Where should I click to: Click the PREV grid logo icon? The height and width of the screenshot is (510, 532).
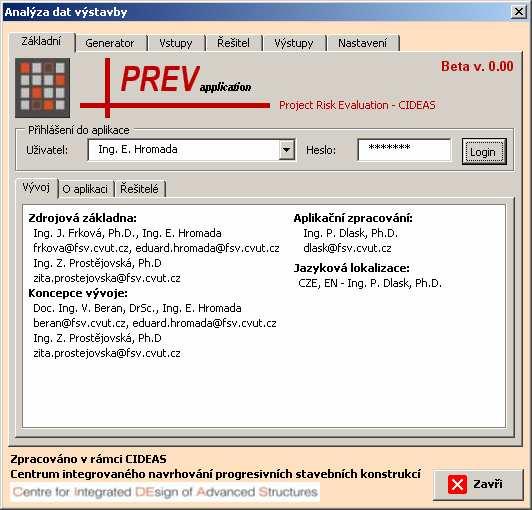(42, 88)
